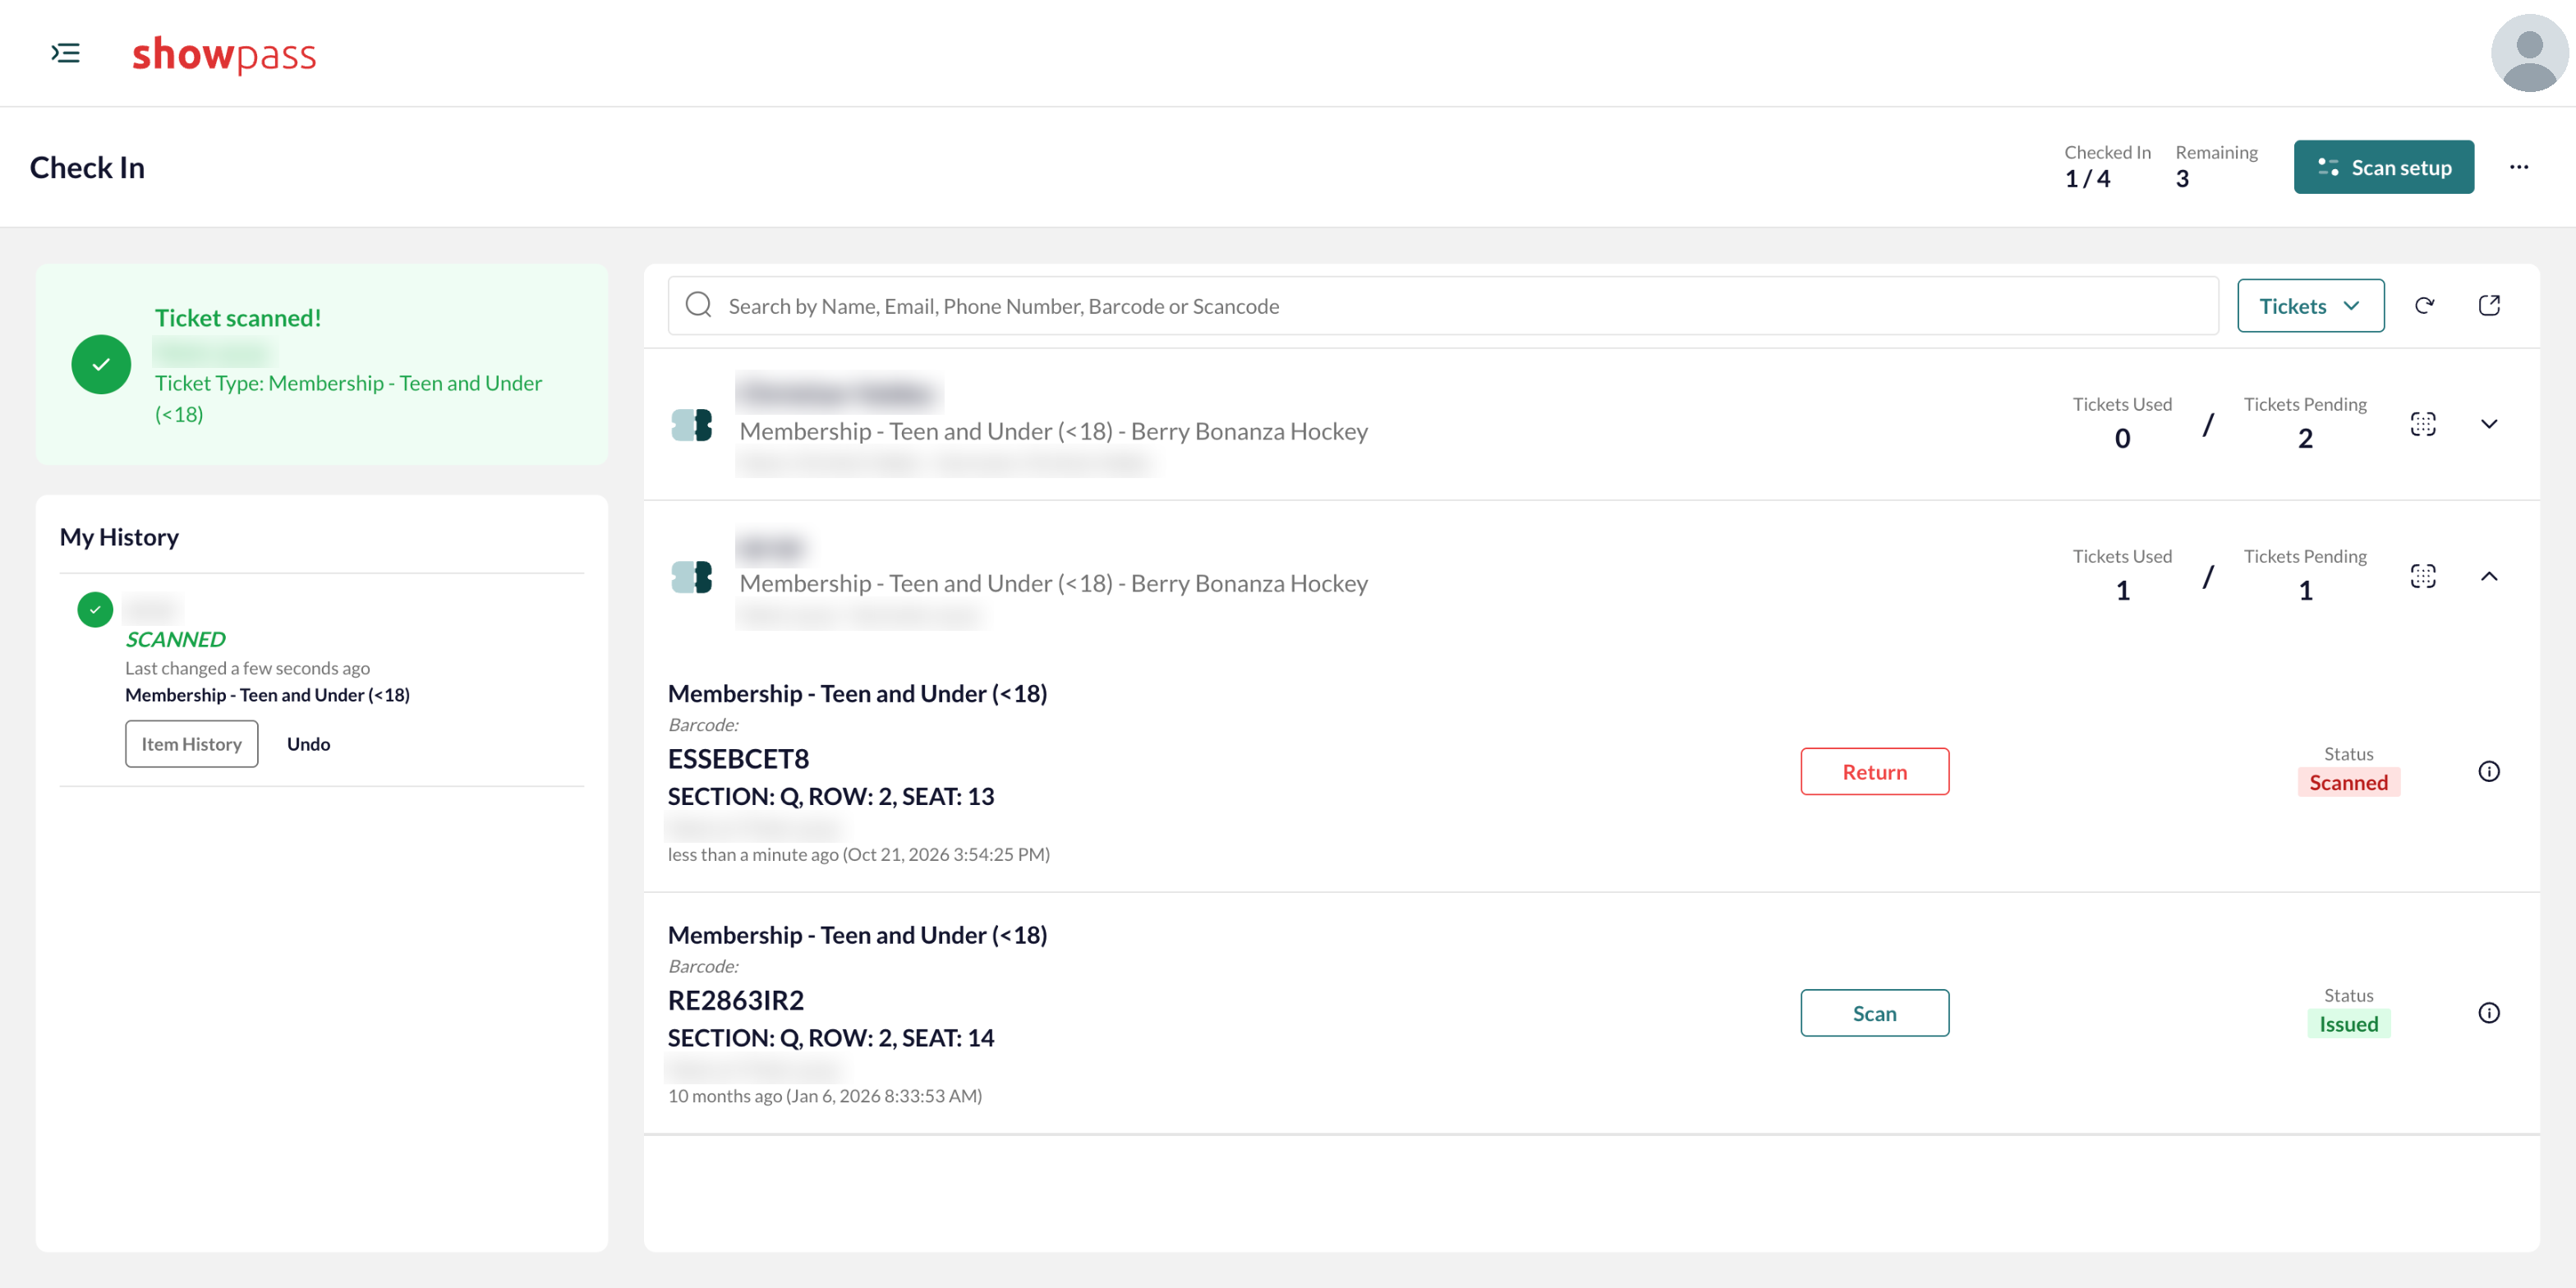Viewport: 2576px width, 1288px height.
Task: Click the text SECTION: Q, ROW: 2, SEAT: 13
Action: [831, 796]
